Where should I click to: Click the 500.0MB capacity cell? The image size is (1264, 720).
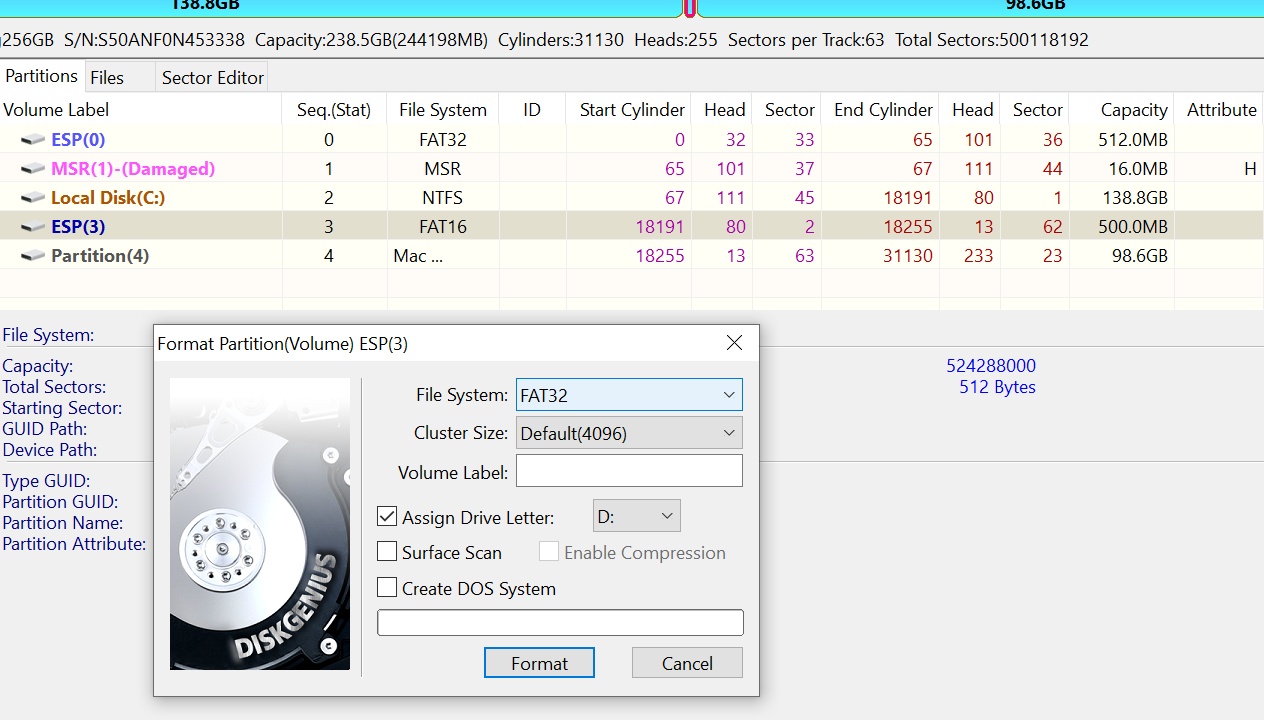pos(1121,227)
